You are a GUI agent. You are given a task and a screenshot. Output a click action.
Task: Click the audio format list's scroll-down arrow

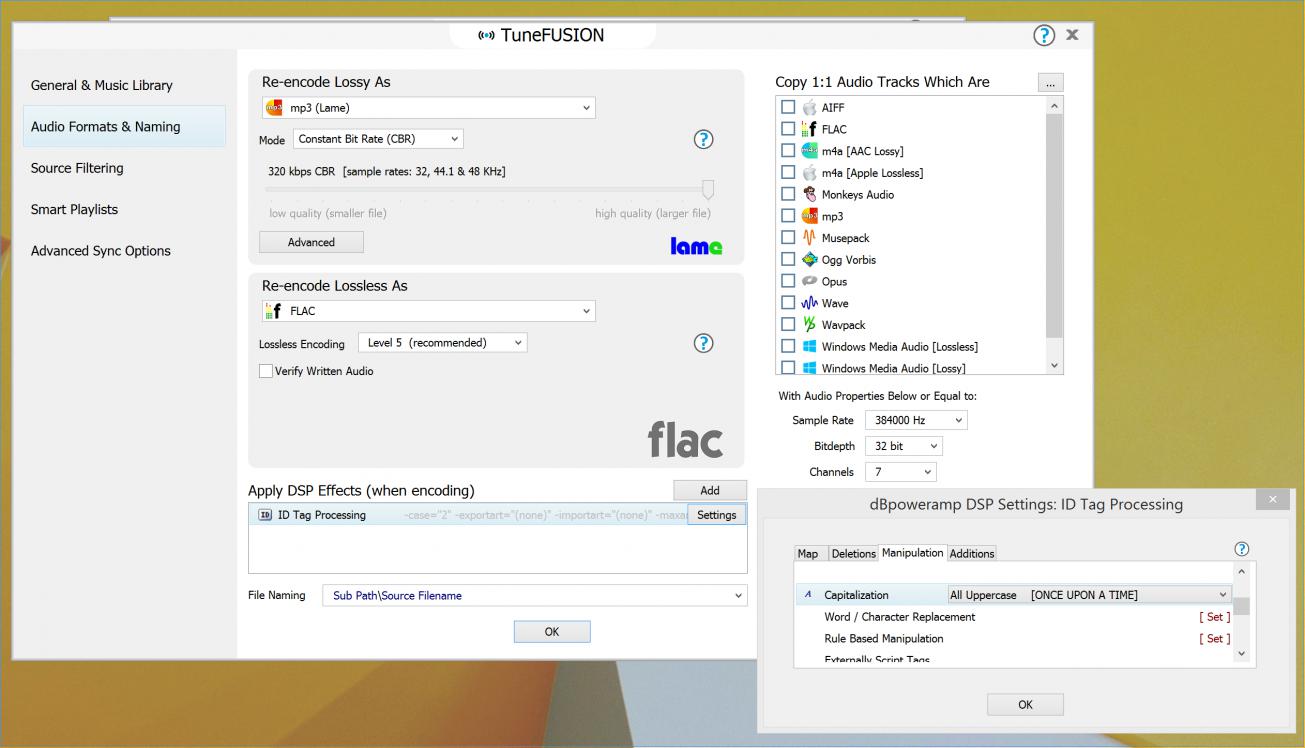pos(1054,367)
